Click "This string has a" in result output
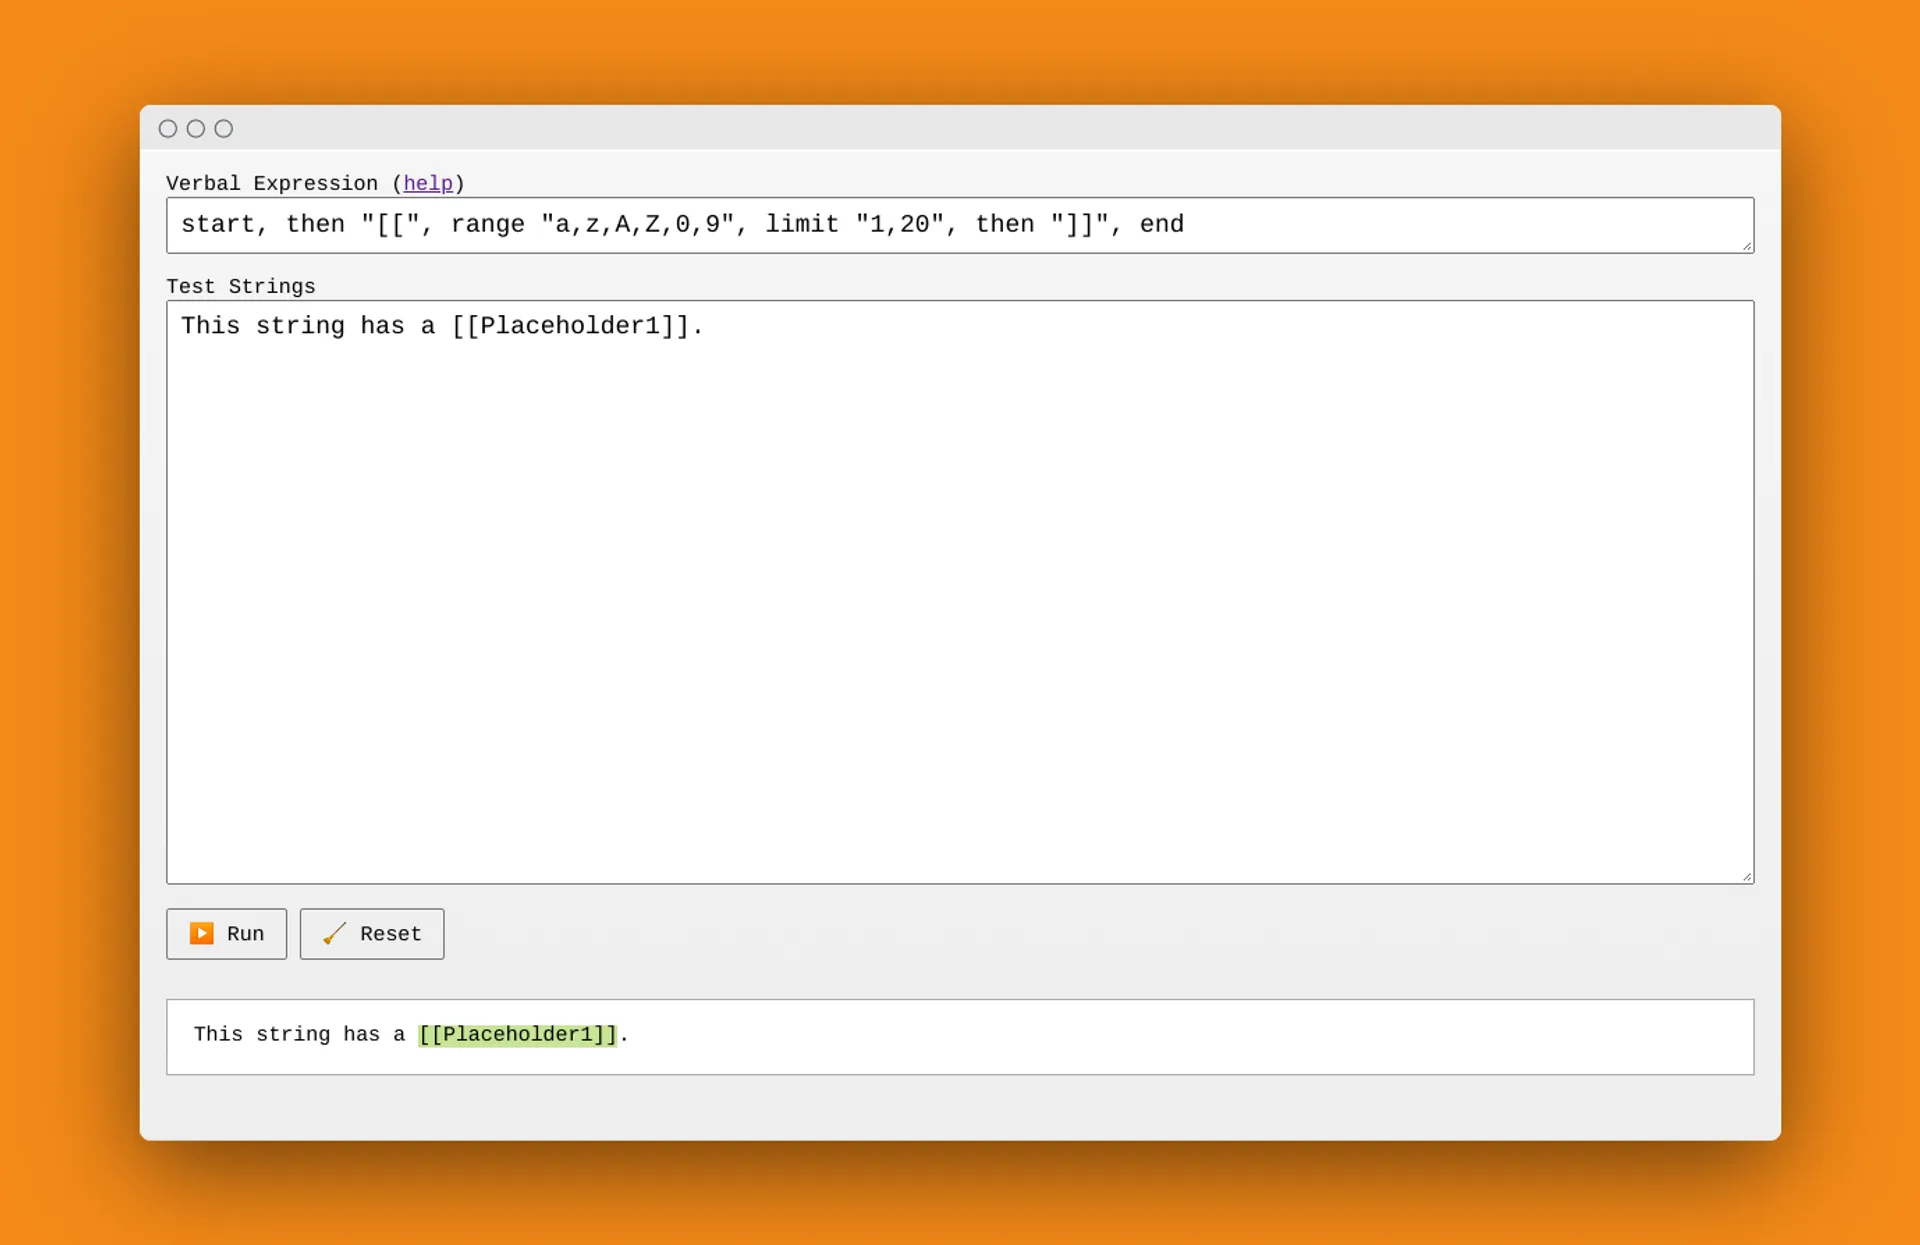The height and width of the screenshot is (1245, 1920). (299, 1035)
